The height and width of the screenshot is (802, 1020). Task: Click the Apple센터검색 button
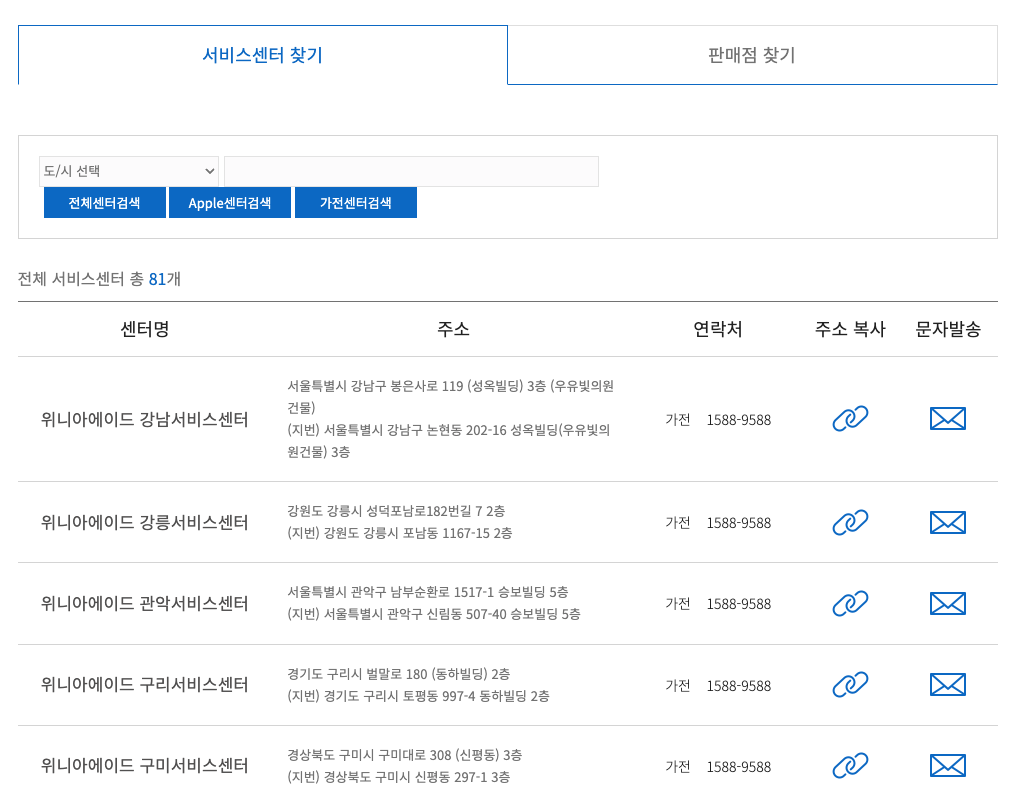[230, 203]
